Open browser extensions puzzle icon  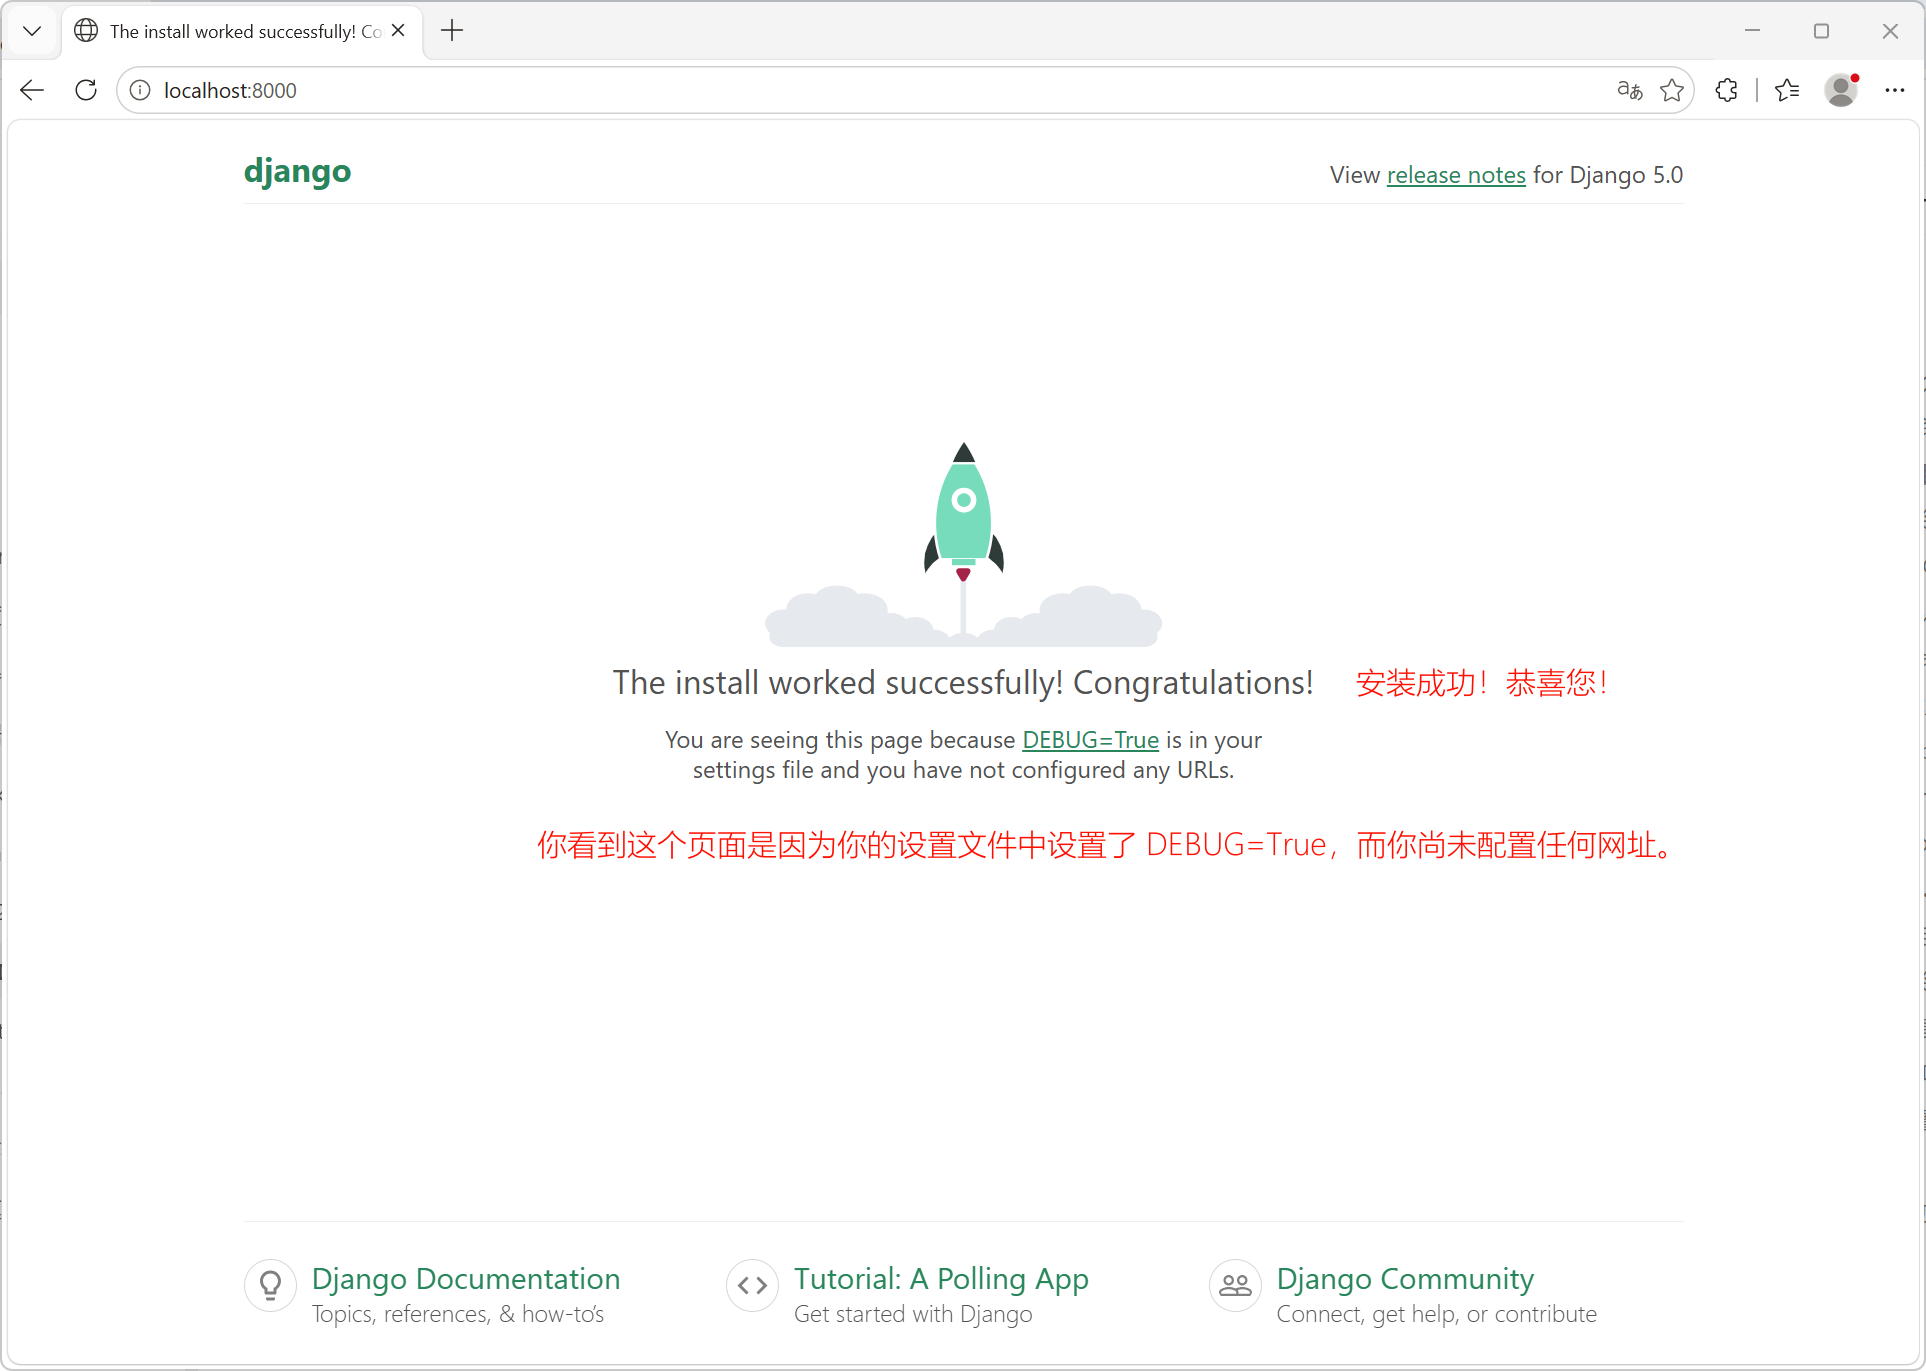(1727, 90)
